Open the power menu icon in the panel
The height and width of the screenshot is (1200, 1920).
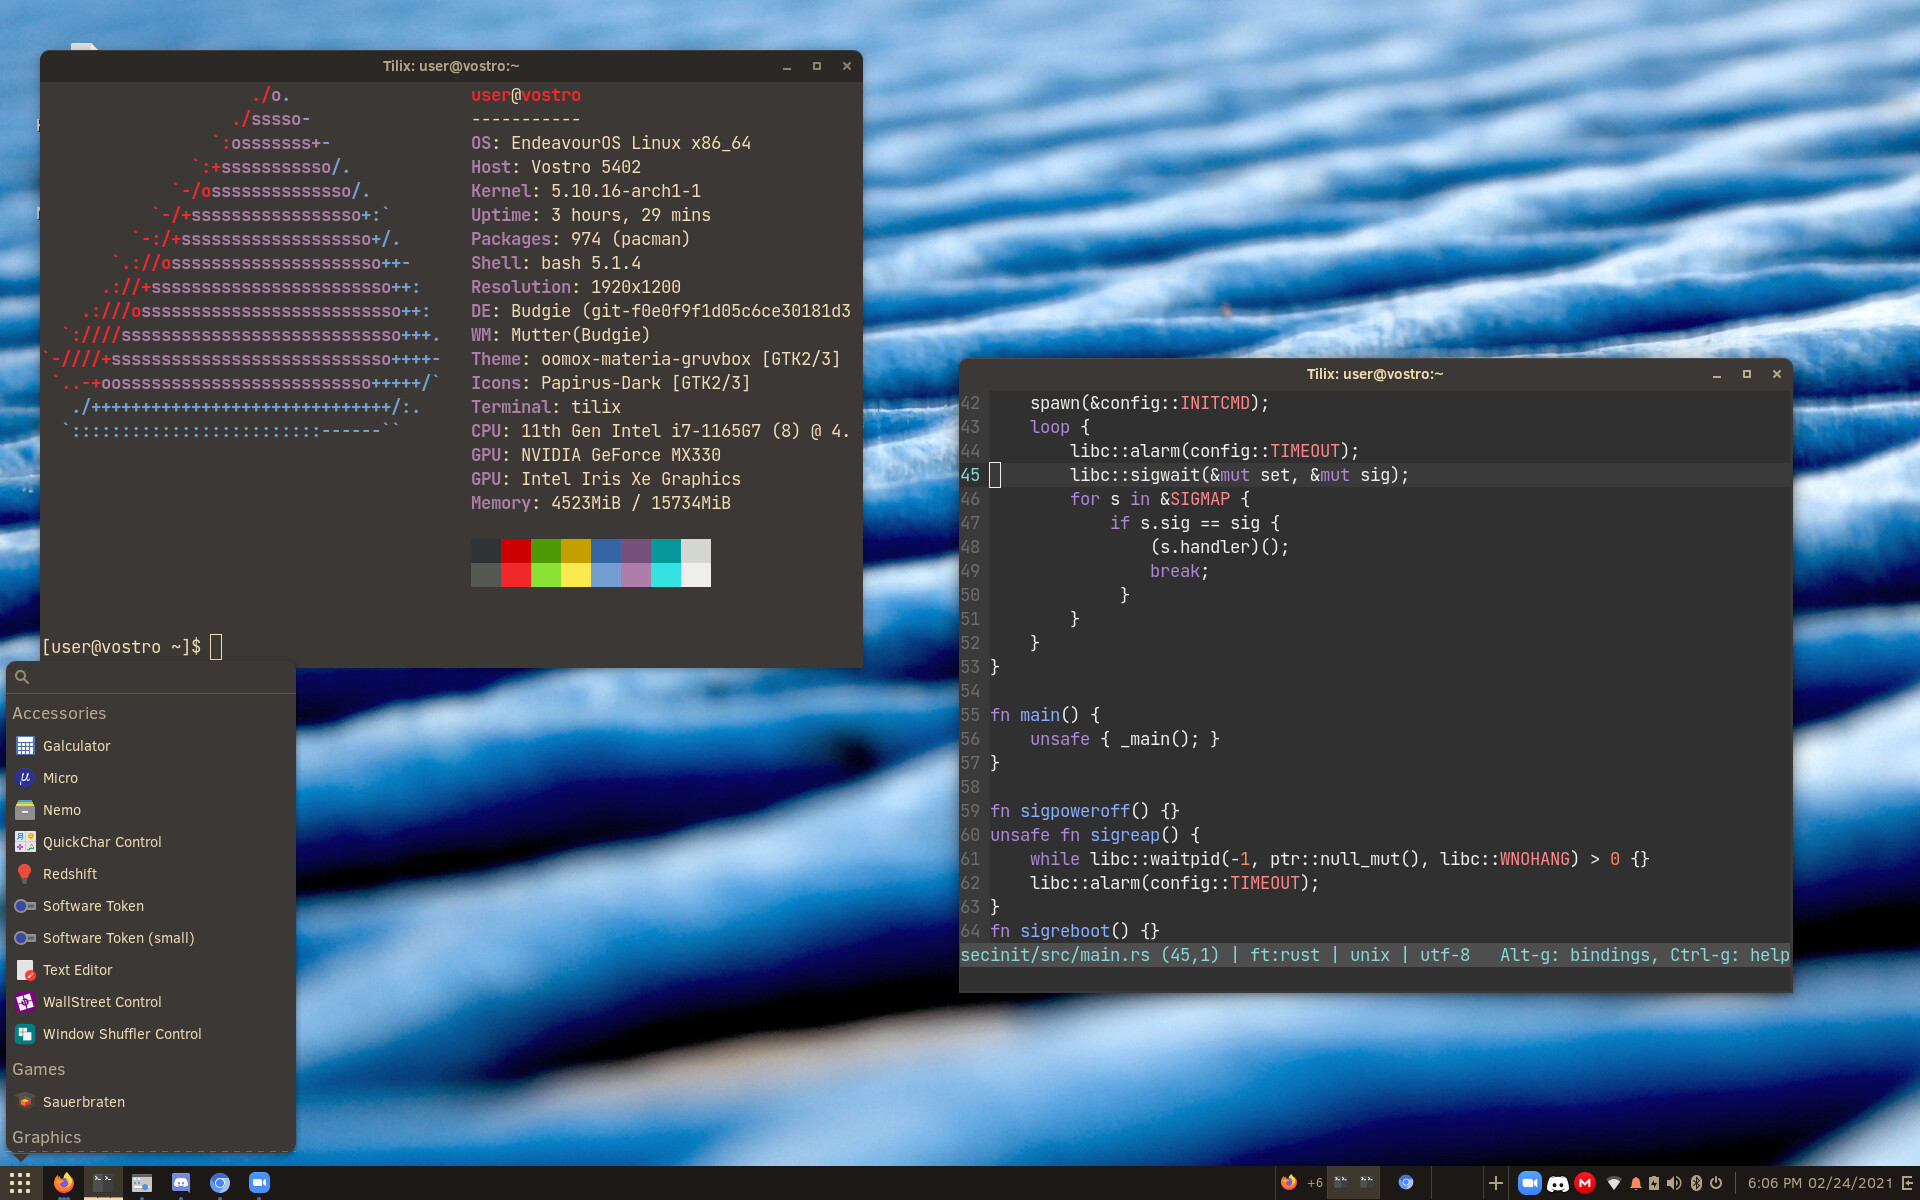point(1716,1183)
